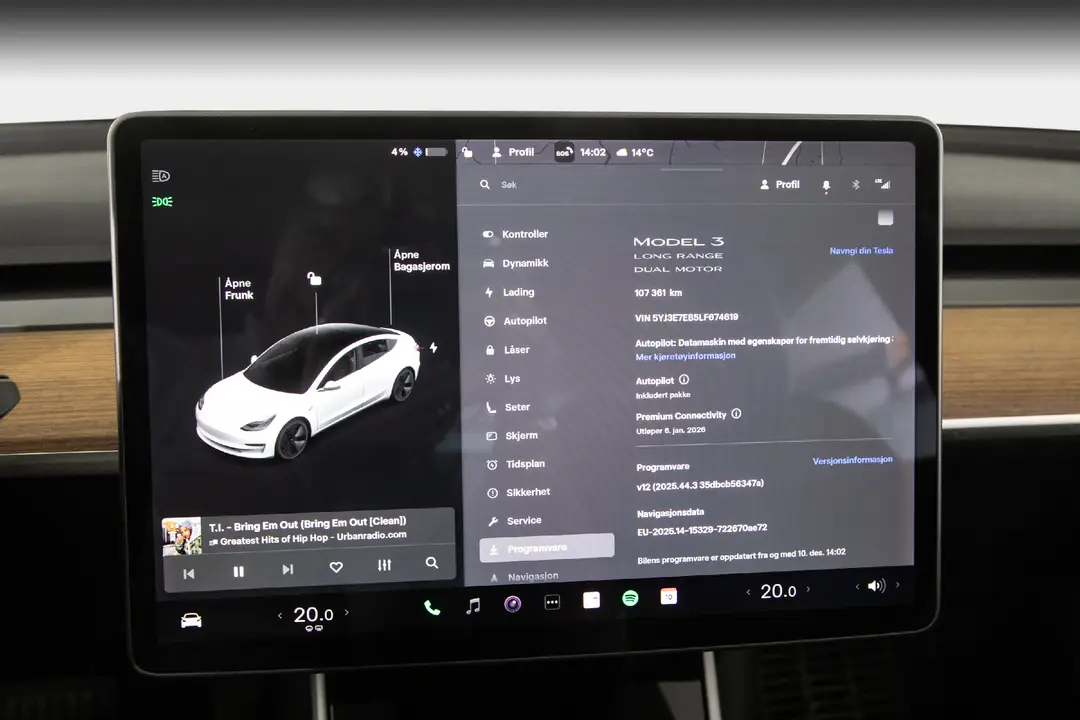This screenshot has height=720, width=1080.
Task: Tap the LTE signal strength icon
Action: [x=882, y=183]
